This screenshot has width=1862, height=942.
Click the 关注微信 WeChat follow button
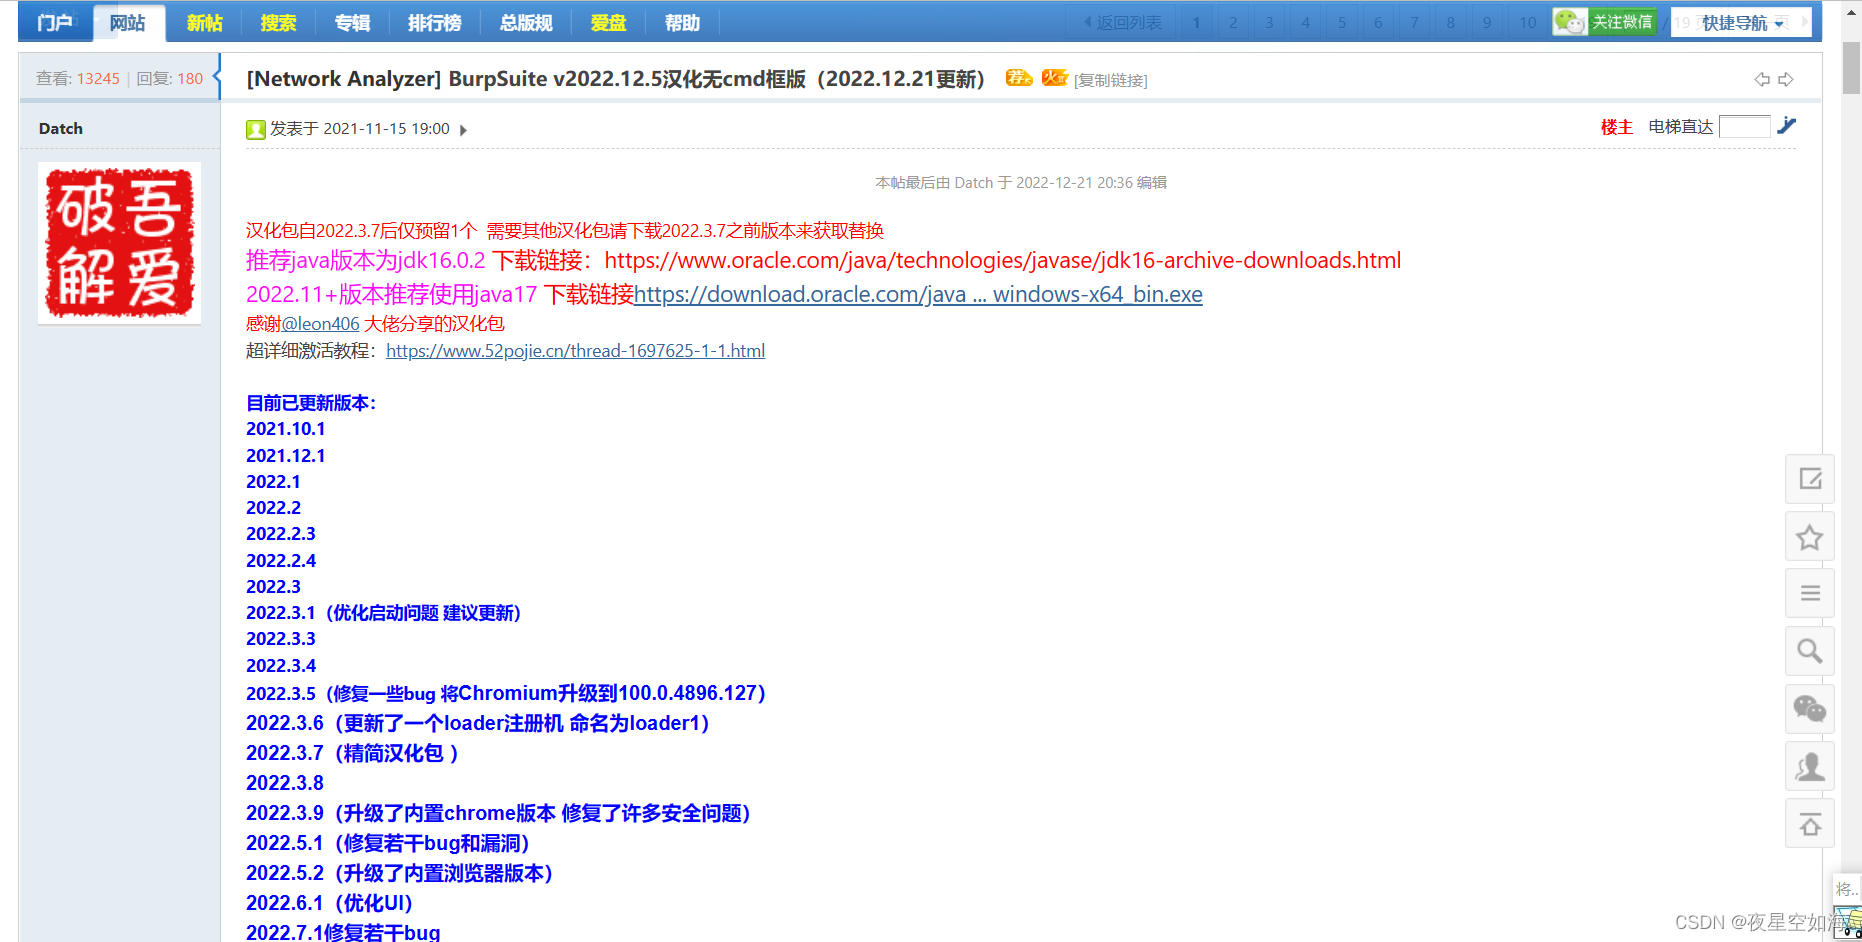click(1605, 22)
